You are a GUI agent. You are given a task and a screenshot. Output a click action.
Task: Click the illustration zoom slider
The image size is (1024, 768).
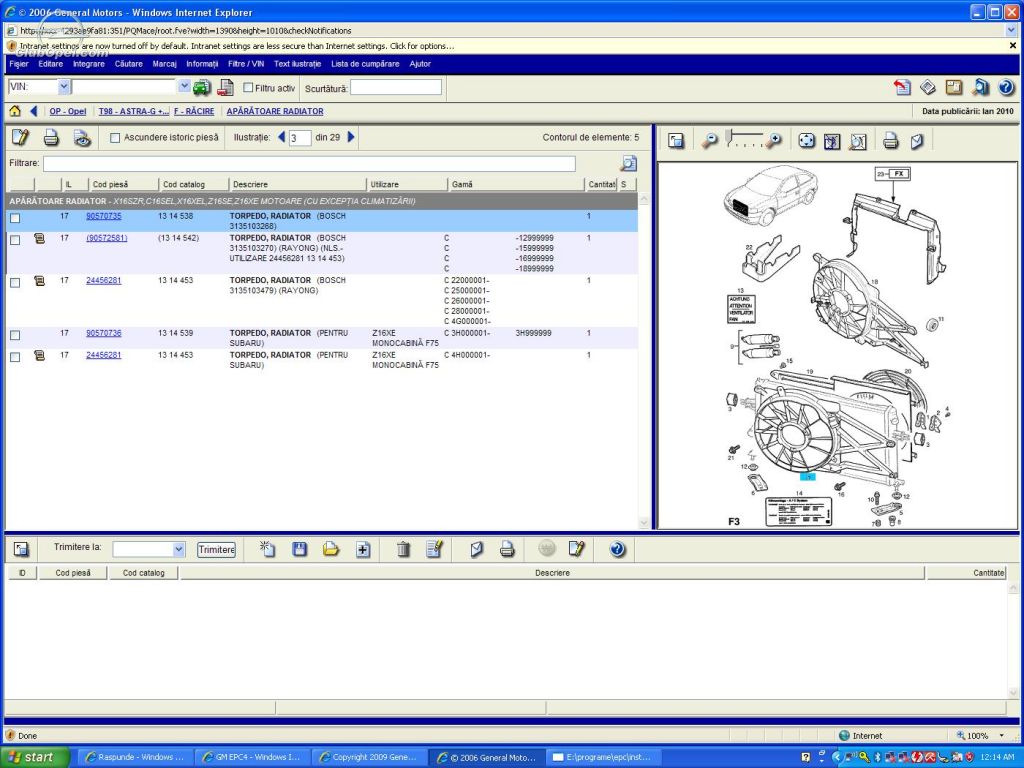click(744, 139)
